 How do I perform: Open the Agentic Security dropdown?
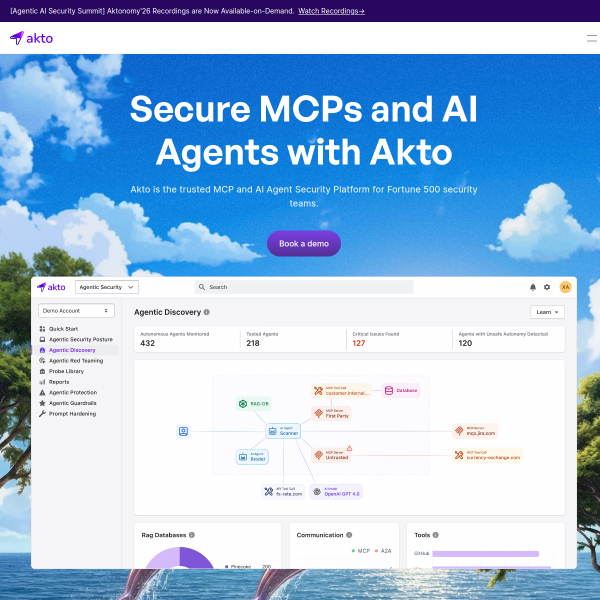click(x=107, y=287)
